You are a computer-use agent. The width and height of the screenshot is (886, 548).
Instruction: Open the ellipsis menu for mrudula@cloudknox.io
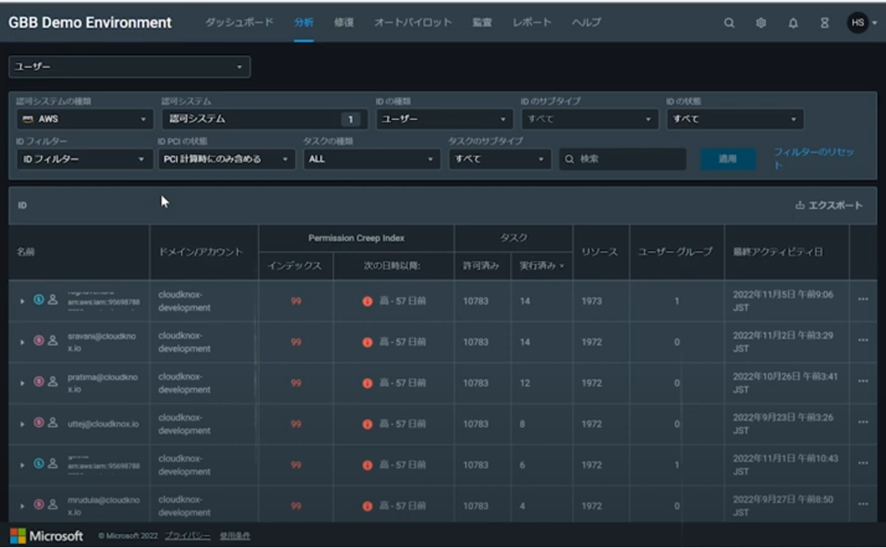tap(863, 504)
